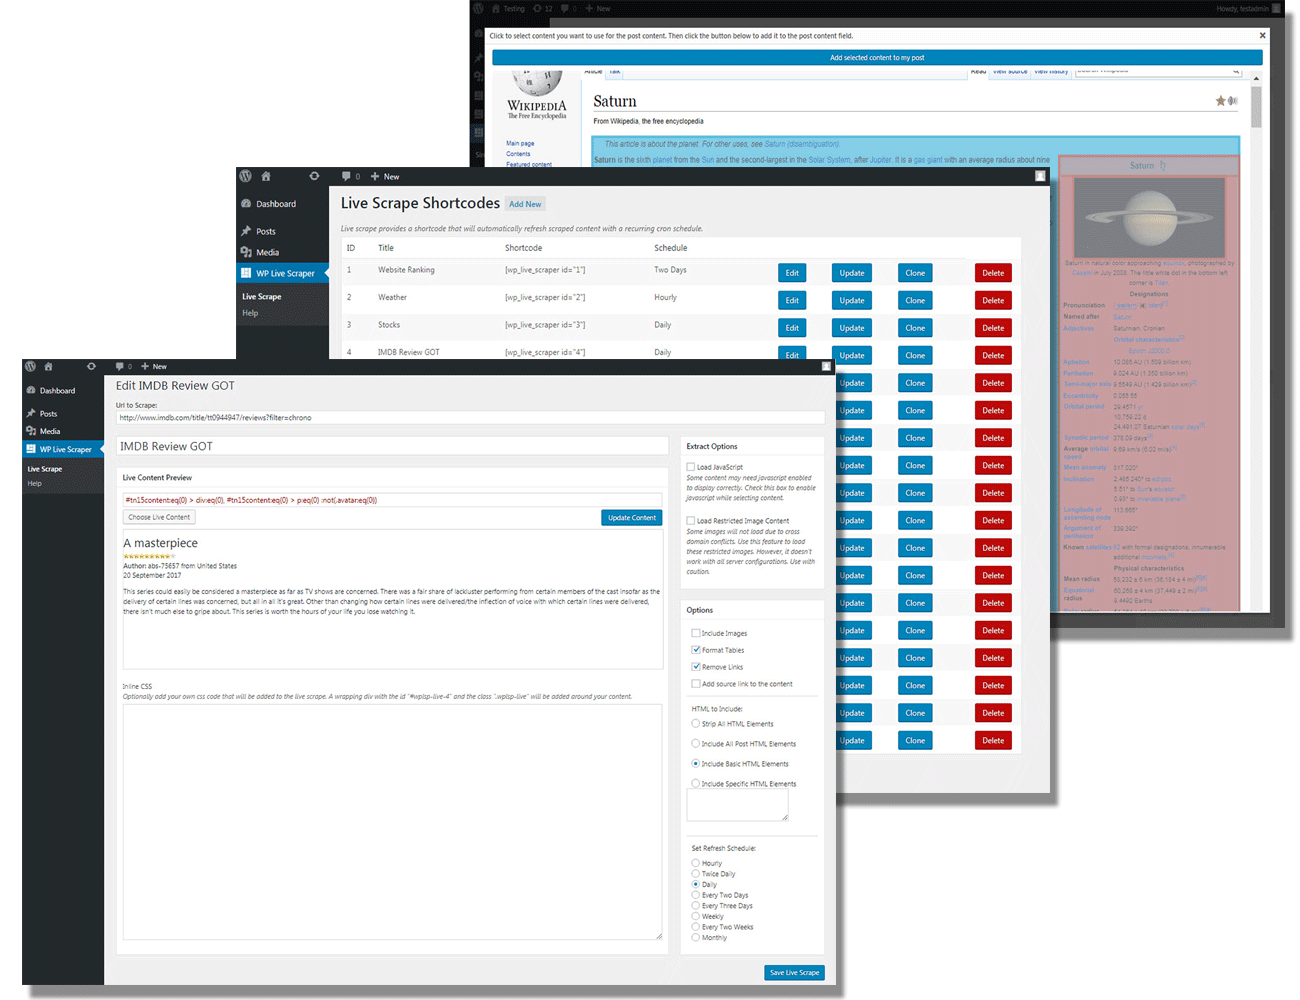
Task: Click the Choose Live Content button
Action: (x=159, y=517)
